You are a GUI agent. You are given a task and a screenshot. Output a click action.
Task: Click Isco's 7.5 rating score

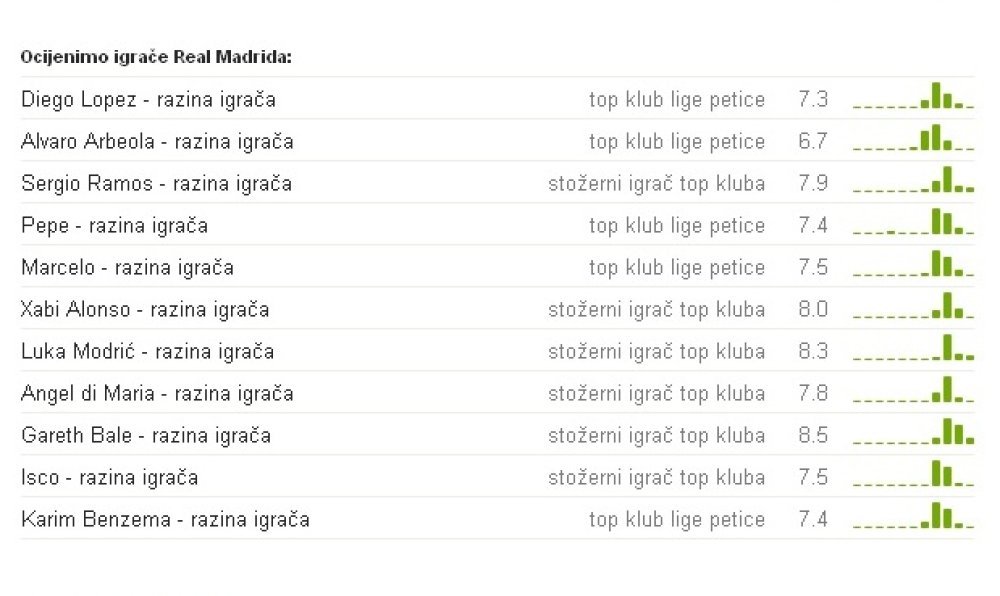[813, 477]
